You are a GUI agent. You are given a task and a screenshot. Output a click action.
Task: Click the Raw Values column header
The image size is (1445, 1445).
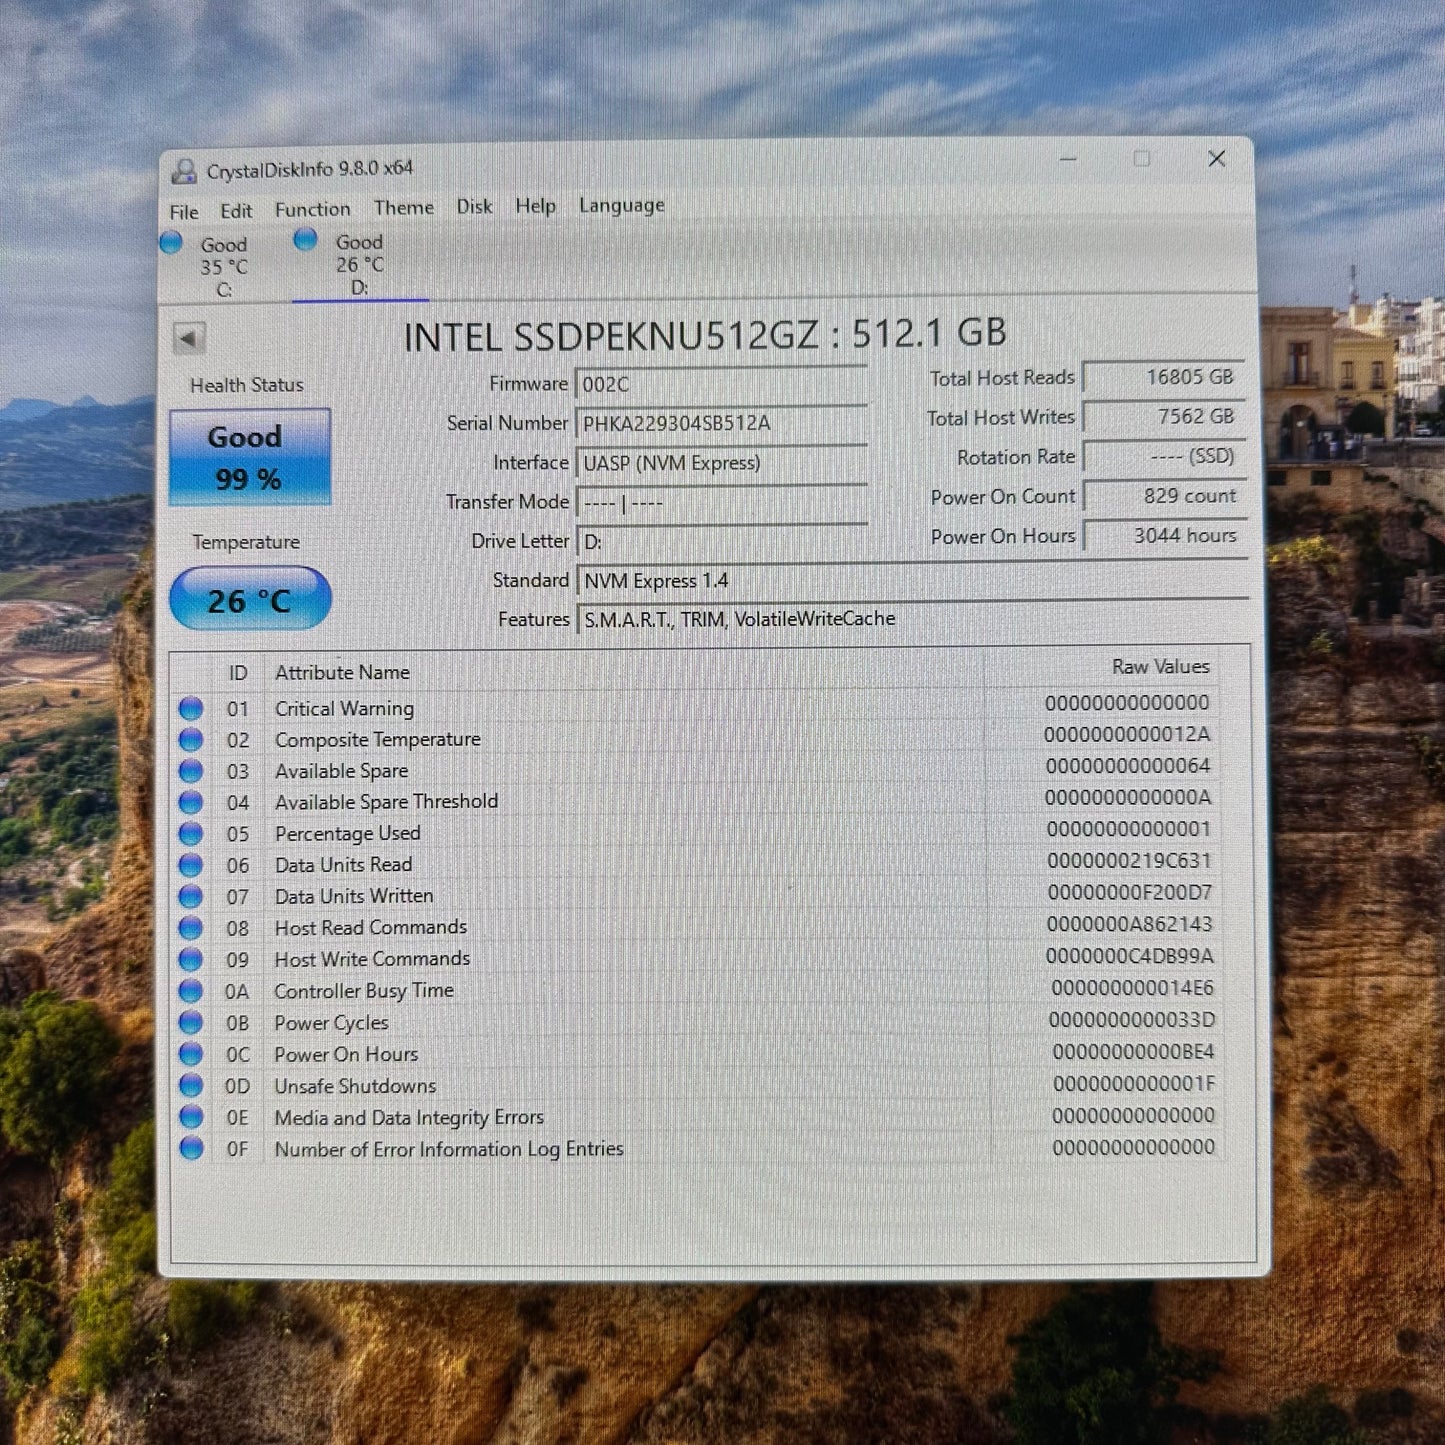(1160, 666)
